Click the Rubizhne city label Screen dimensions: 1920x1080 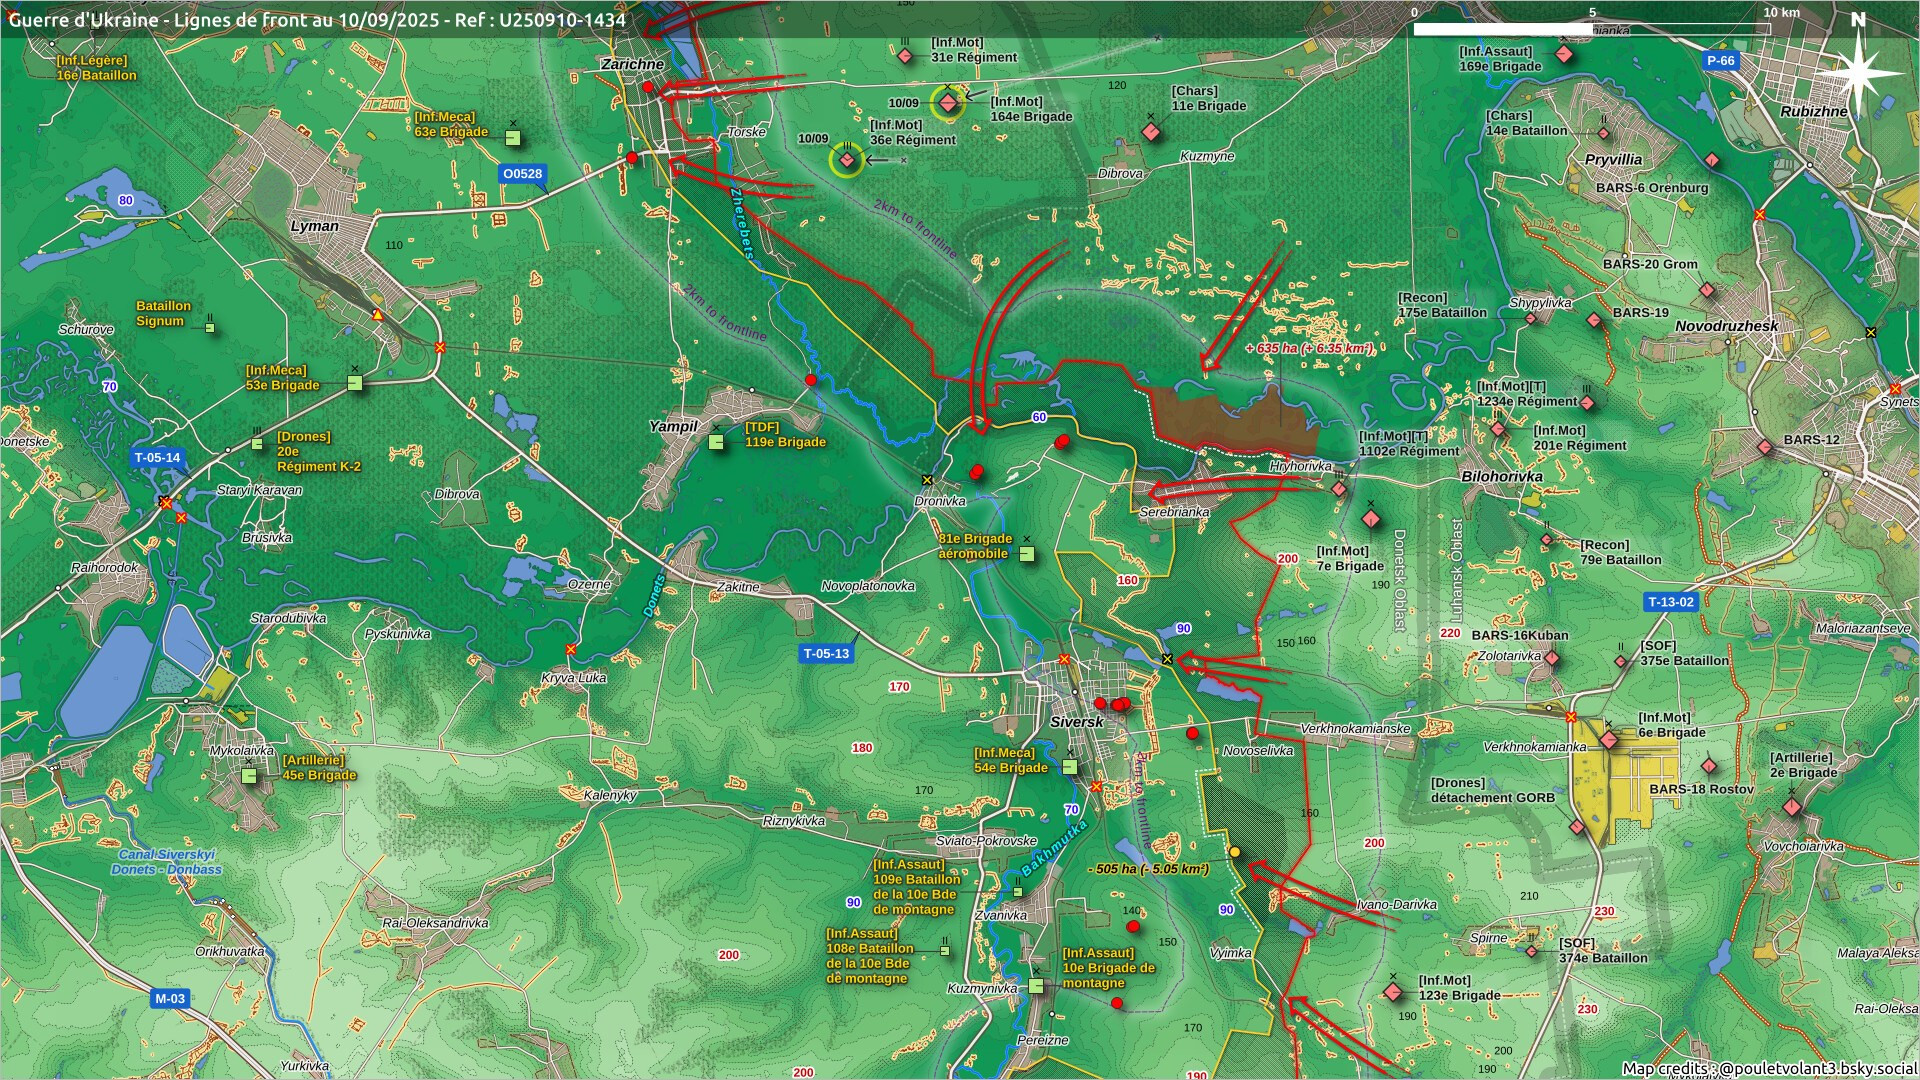pos(1814,112)
